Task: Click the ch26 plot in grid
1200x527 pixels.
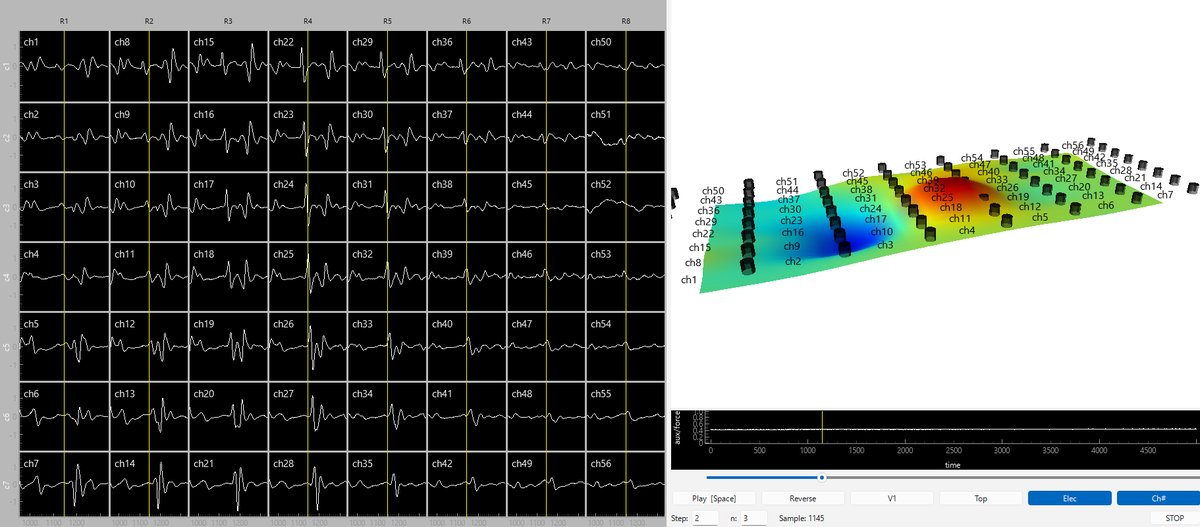Action: 308,347
